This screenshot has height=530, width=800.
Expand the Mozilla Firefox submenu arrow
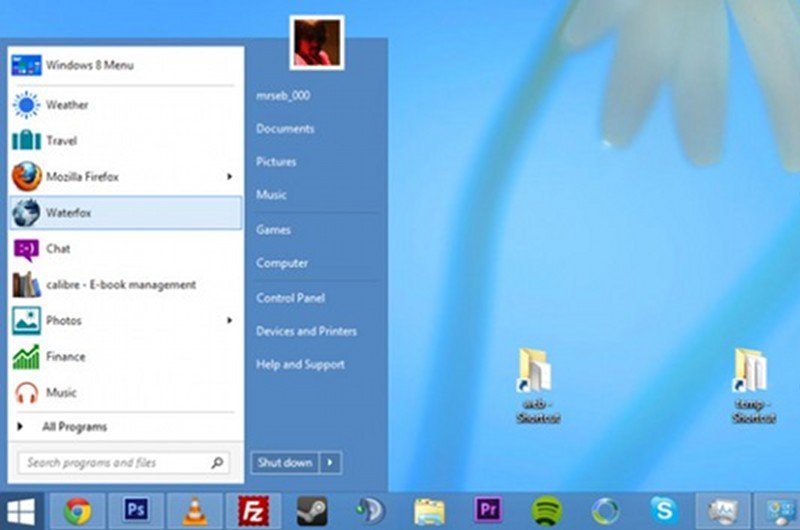(230, 176)
